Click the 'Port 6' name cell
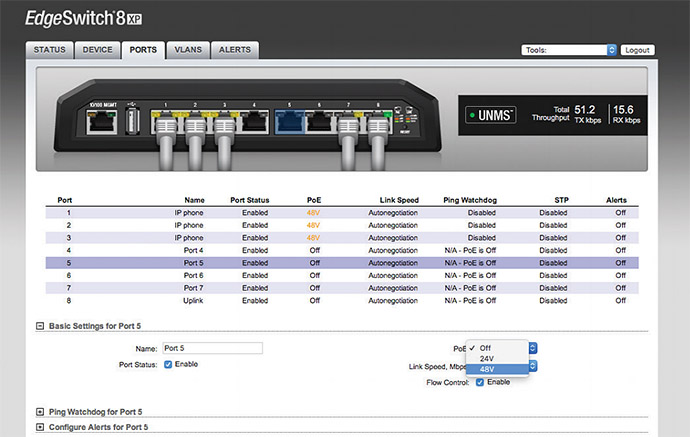This screenshot has height=437, width=690. point(194,275)
